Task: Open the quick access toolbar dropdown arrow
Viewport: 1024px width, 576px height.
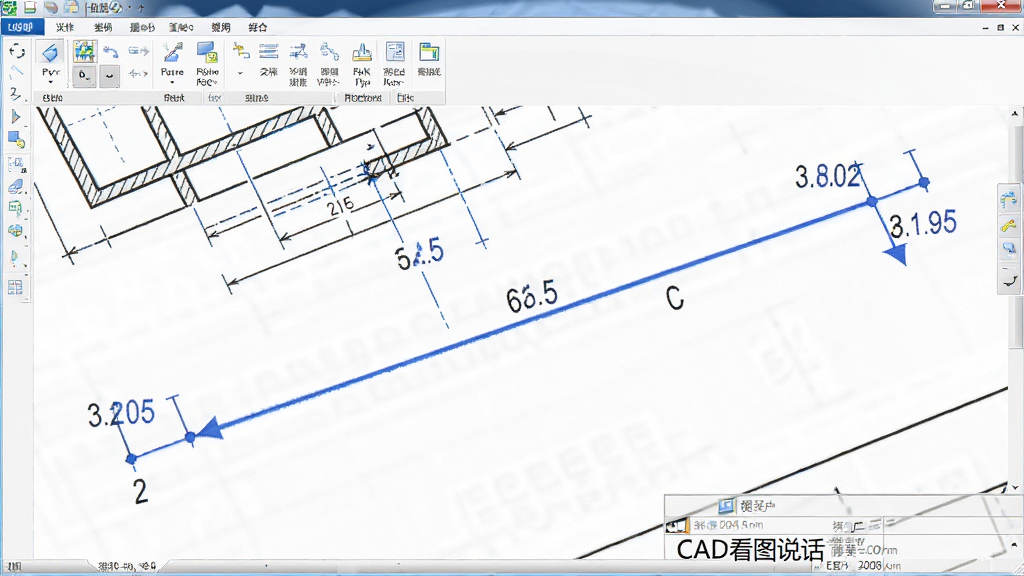Action: coord(130,8)
